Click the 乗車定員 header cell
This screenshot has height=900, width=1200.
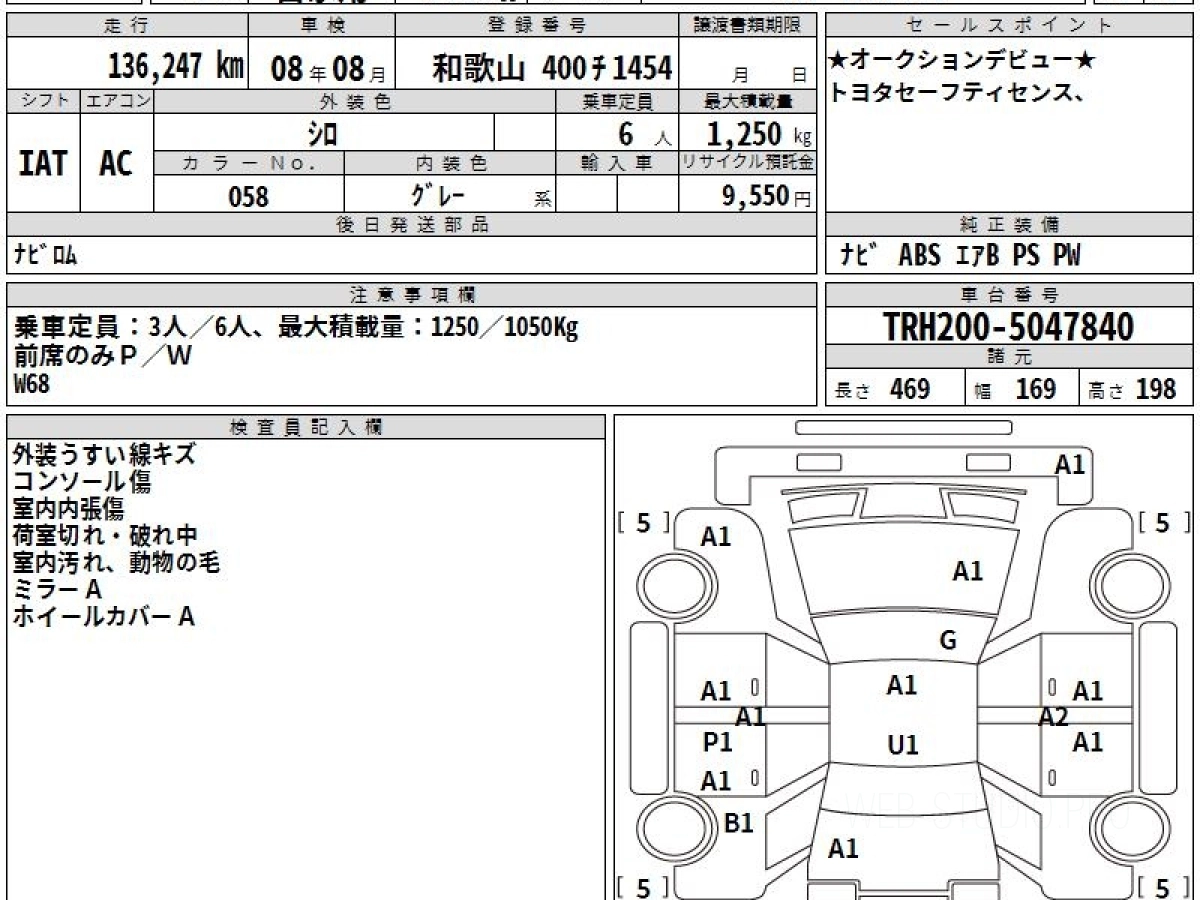(x=617, y=101)
